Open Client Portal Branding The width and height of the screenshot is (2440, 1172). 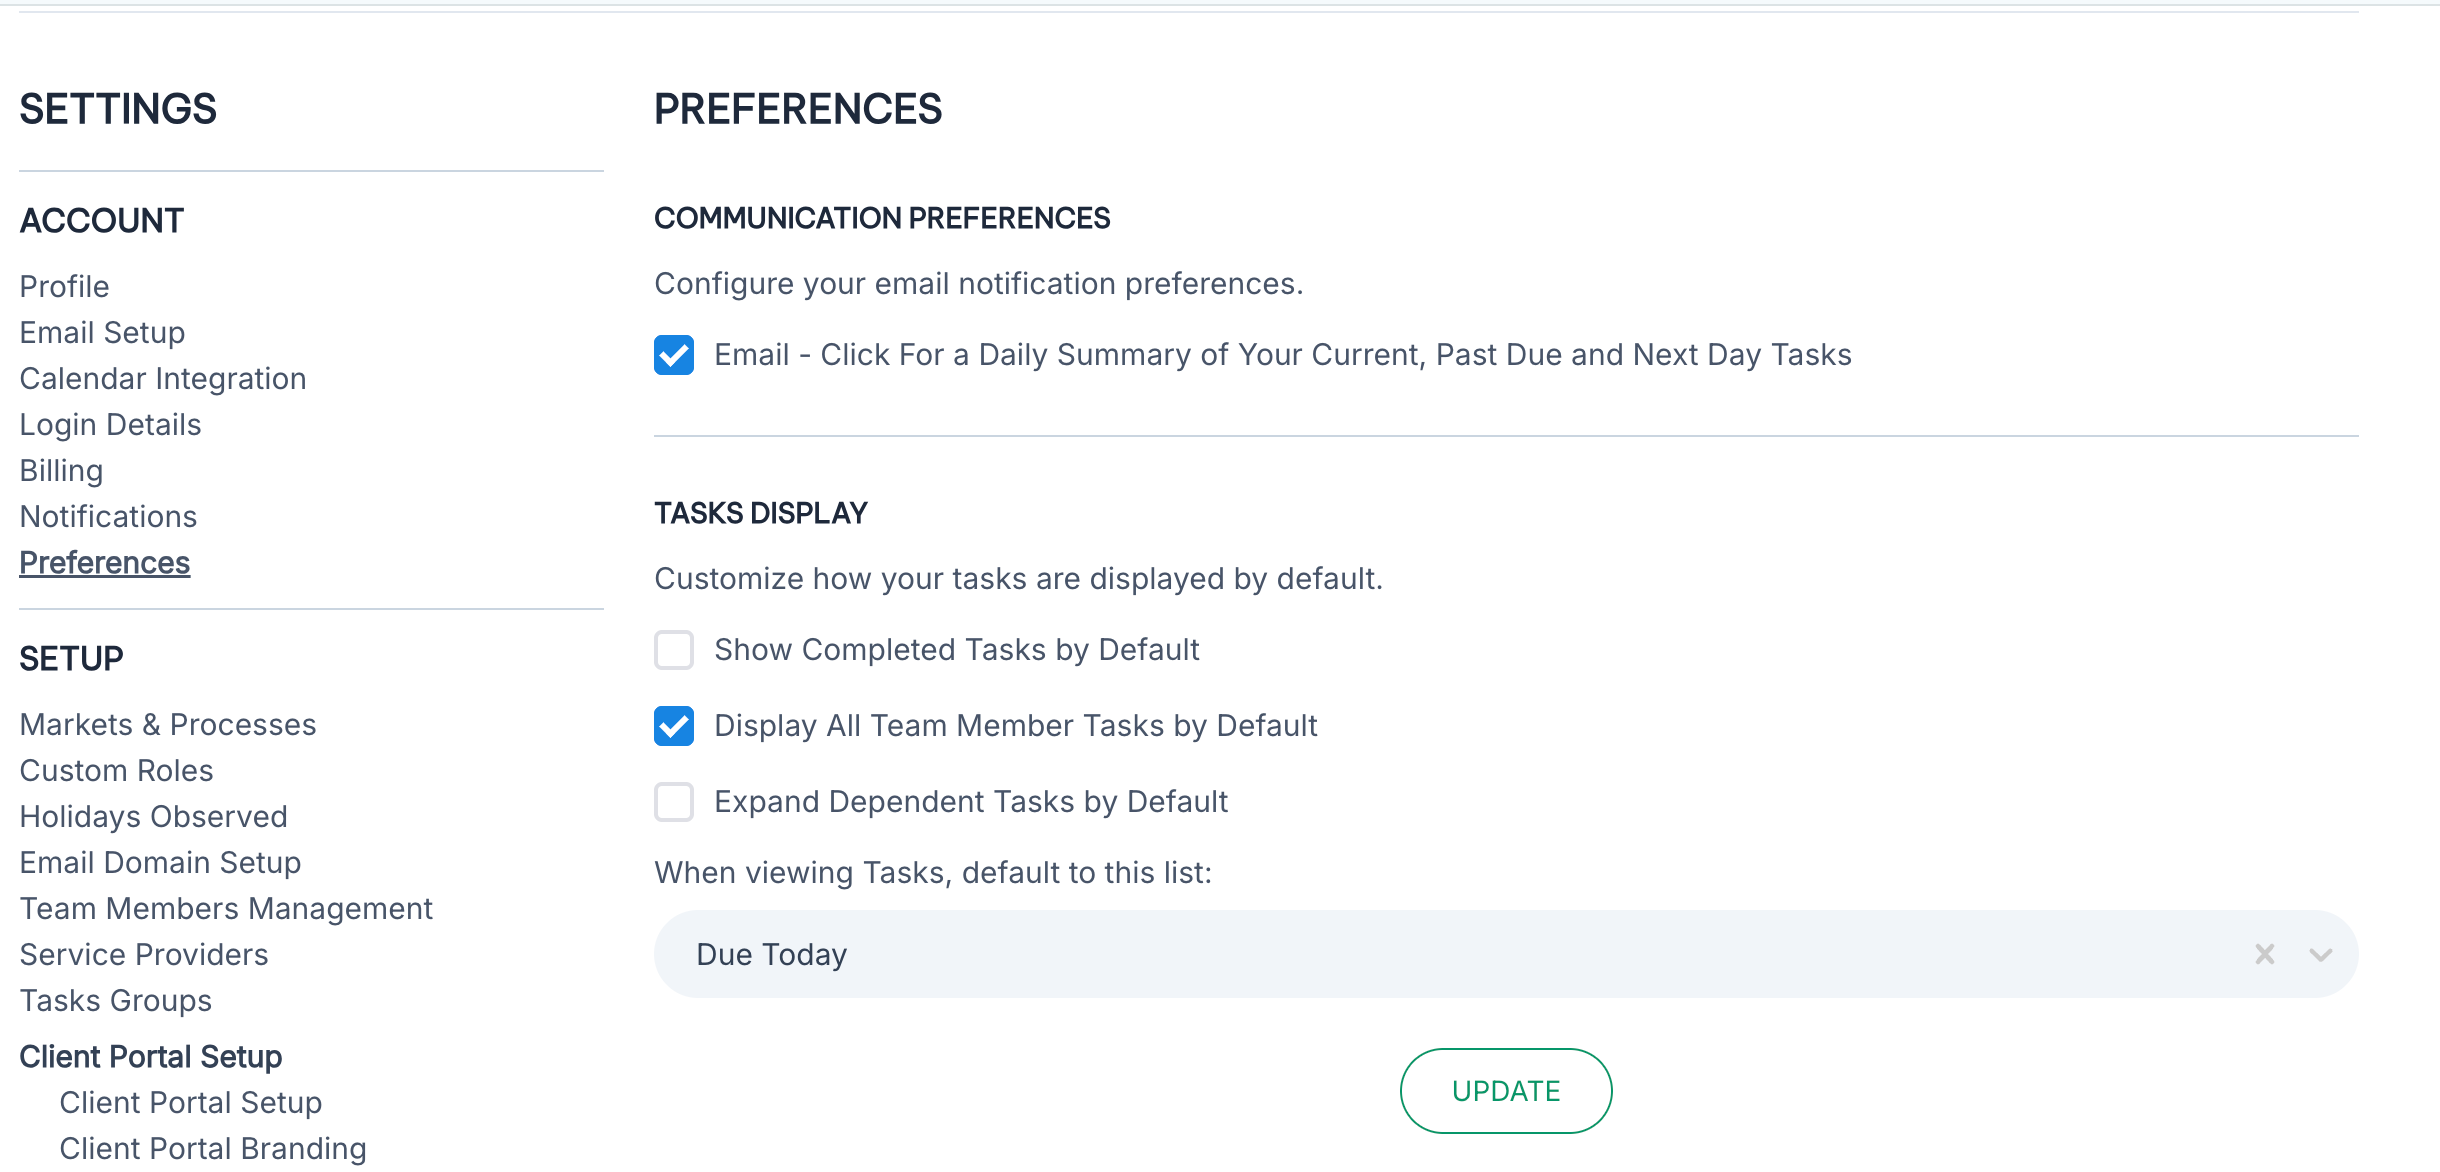tap(213, 1149)
